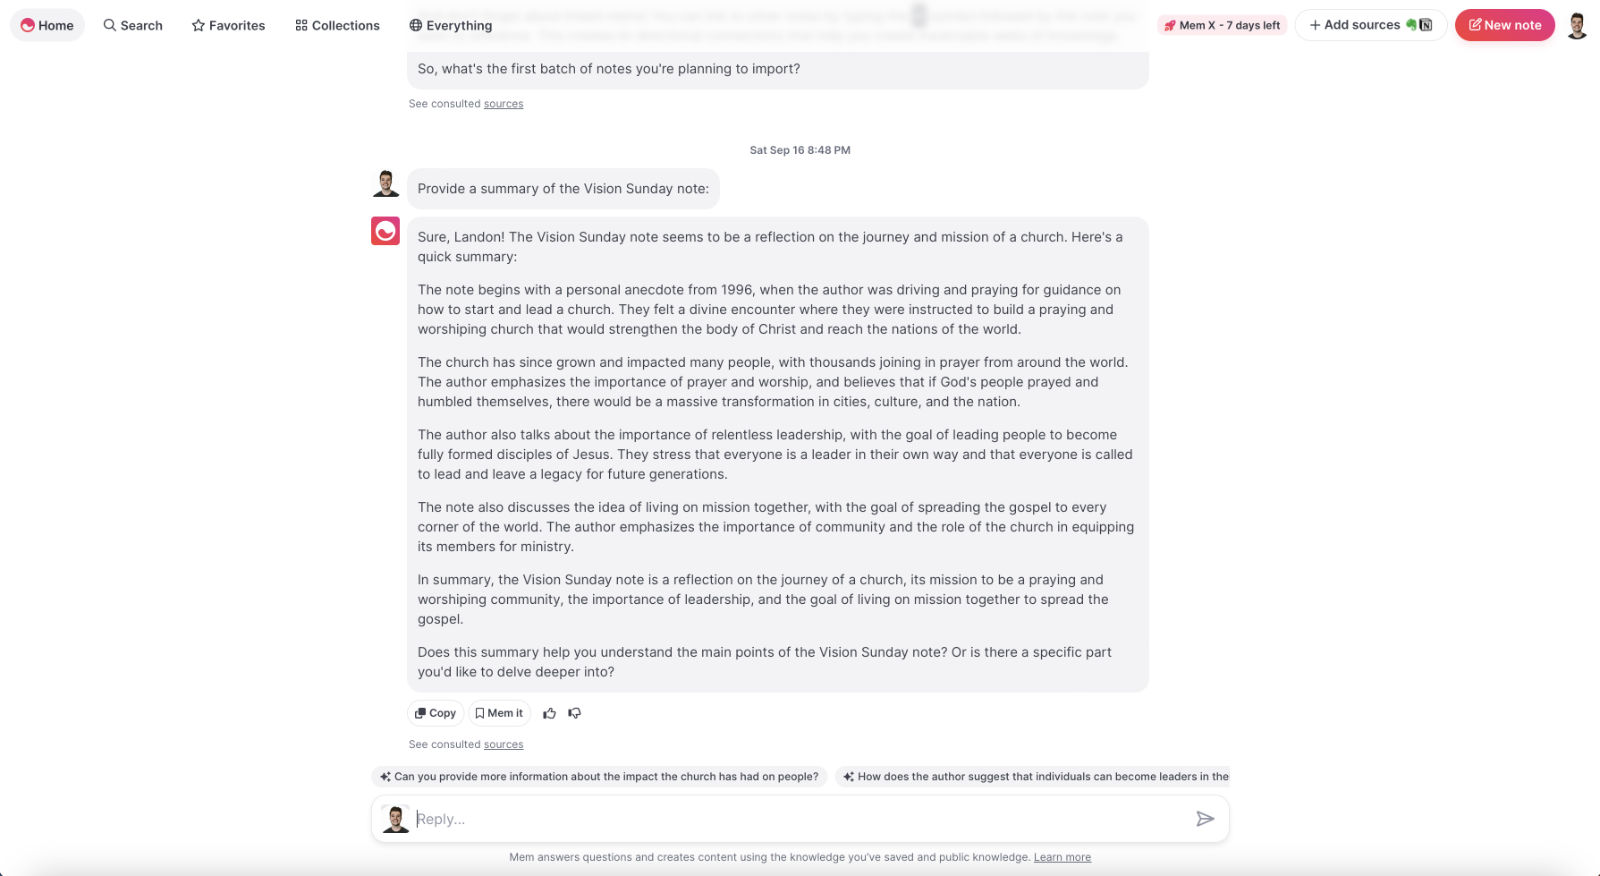Send the reply with the paper plane icon
This screenshot has height=876, width=1600.
coord(1205,819)
